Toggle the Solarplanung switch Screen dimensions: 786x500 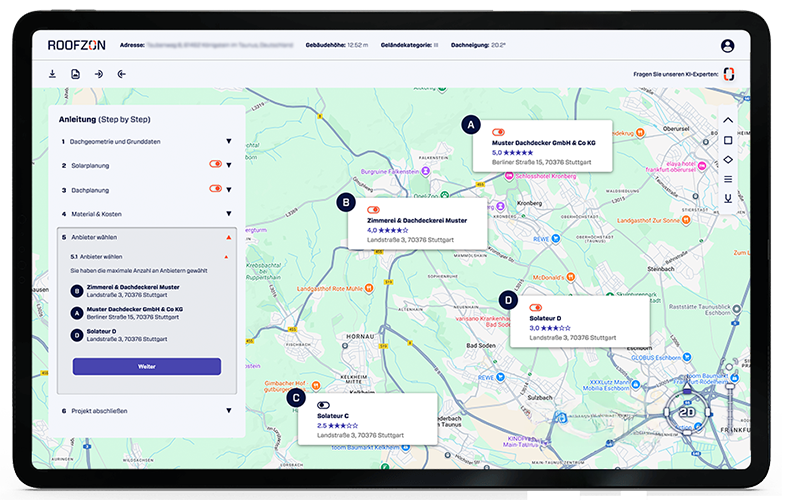[215, 164]
